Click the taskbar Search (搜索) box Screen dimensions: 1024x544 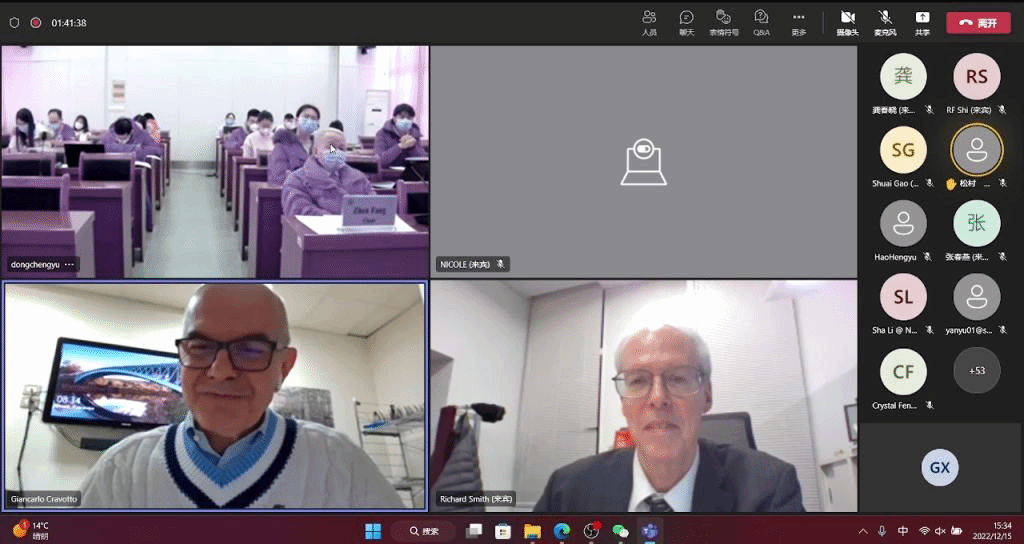point(424,531)
